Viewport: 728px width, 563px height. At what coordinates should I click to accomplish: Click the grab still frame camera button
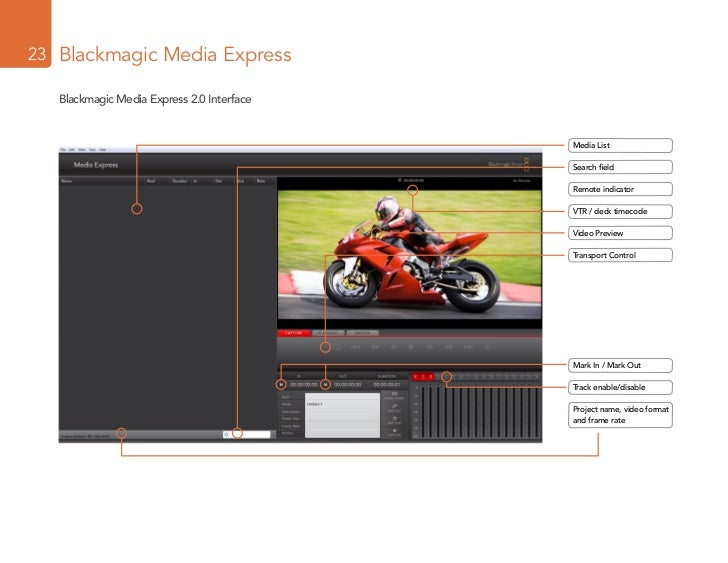click(394, 395)
